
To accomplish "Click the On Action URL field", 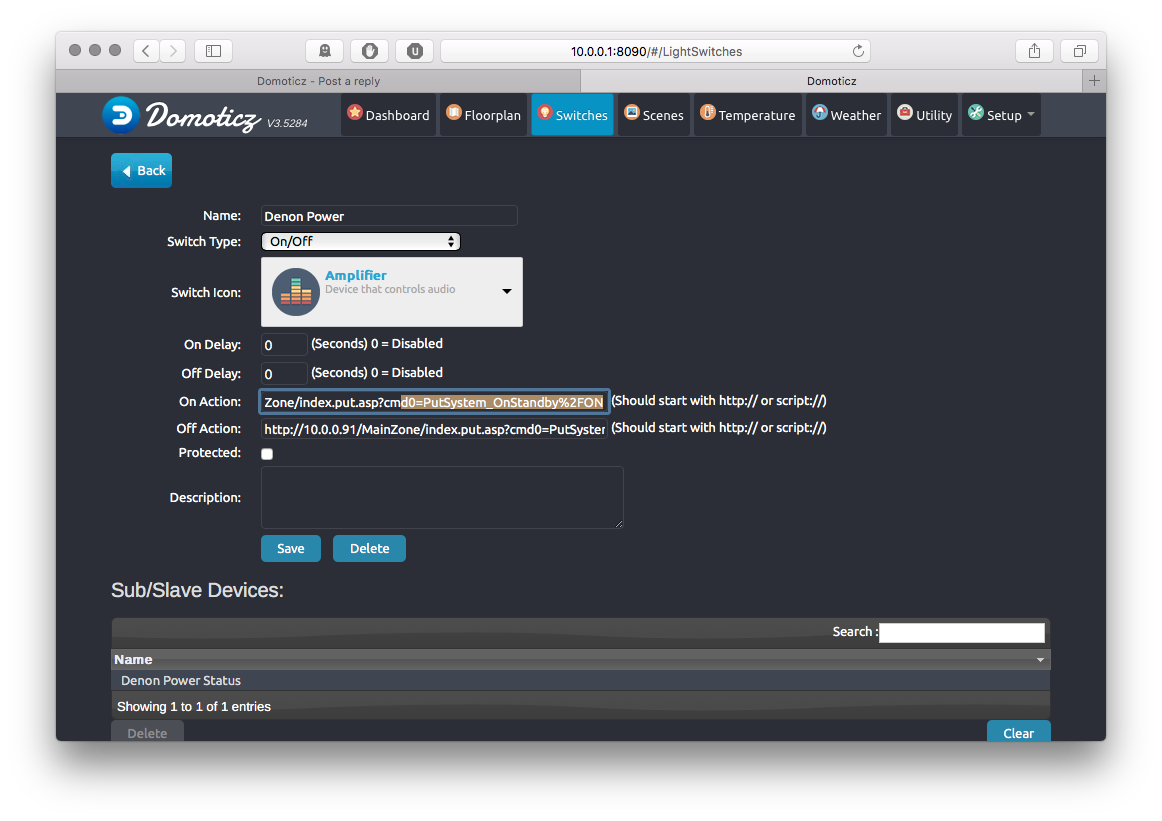I will point(434,402).
